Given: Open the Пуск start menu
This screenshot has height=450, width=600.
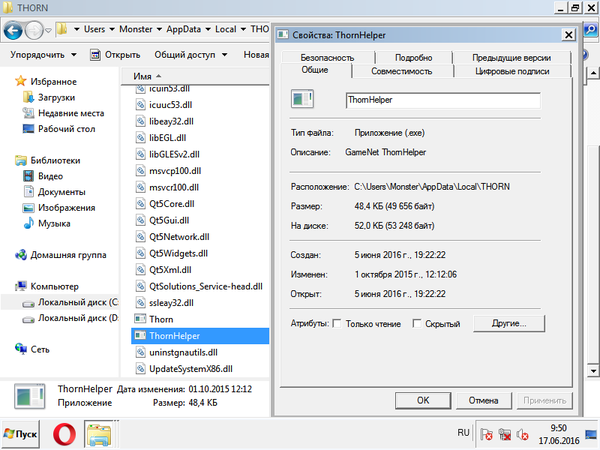Looking at the screenshot, I should tap(20, 434).
